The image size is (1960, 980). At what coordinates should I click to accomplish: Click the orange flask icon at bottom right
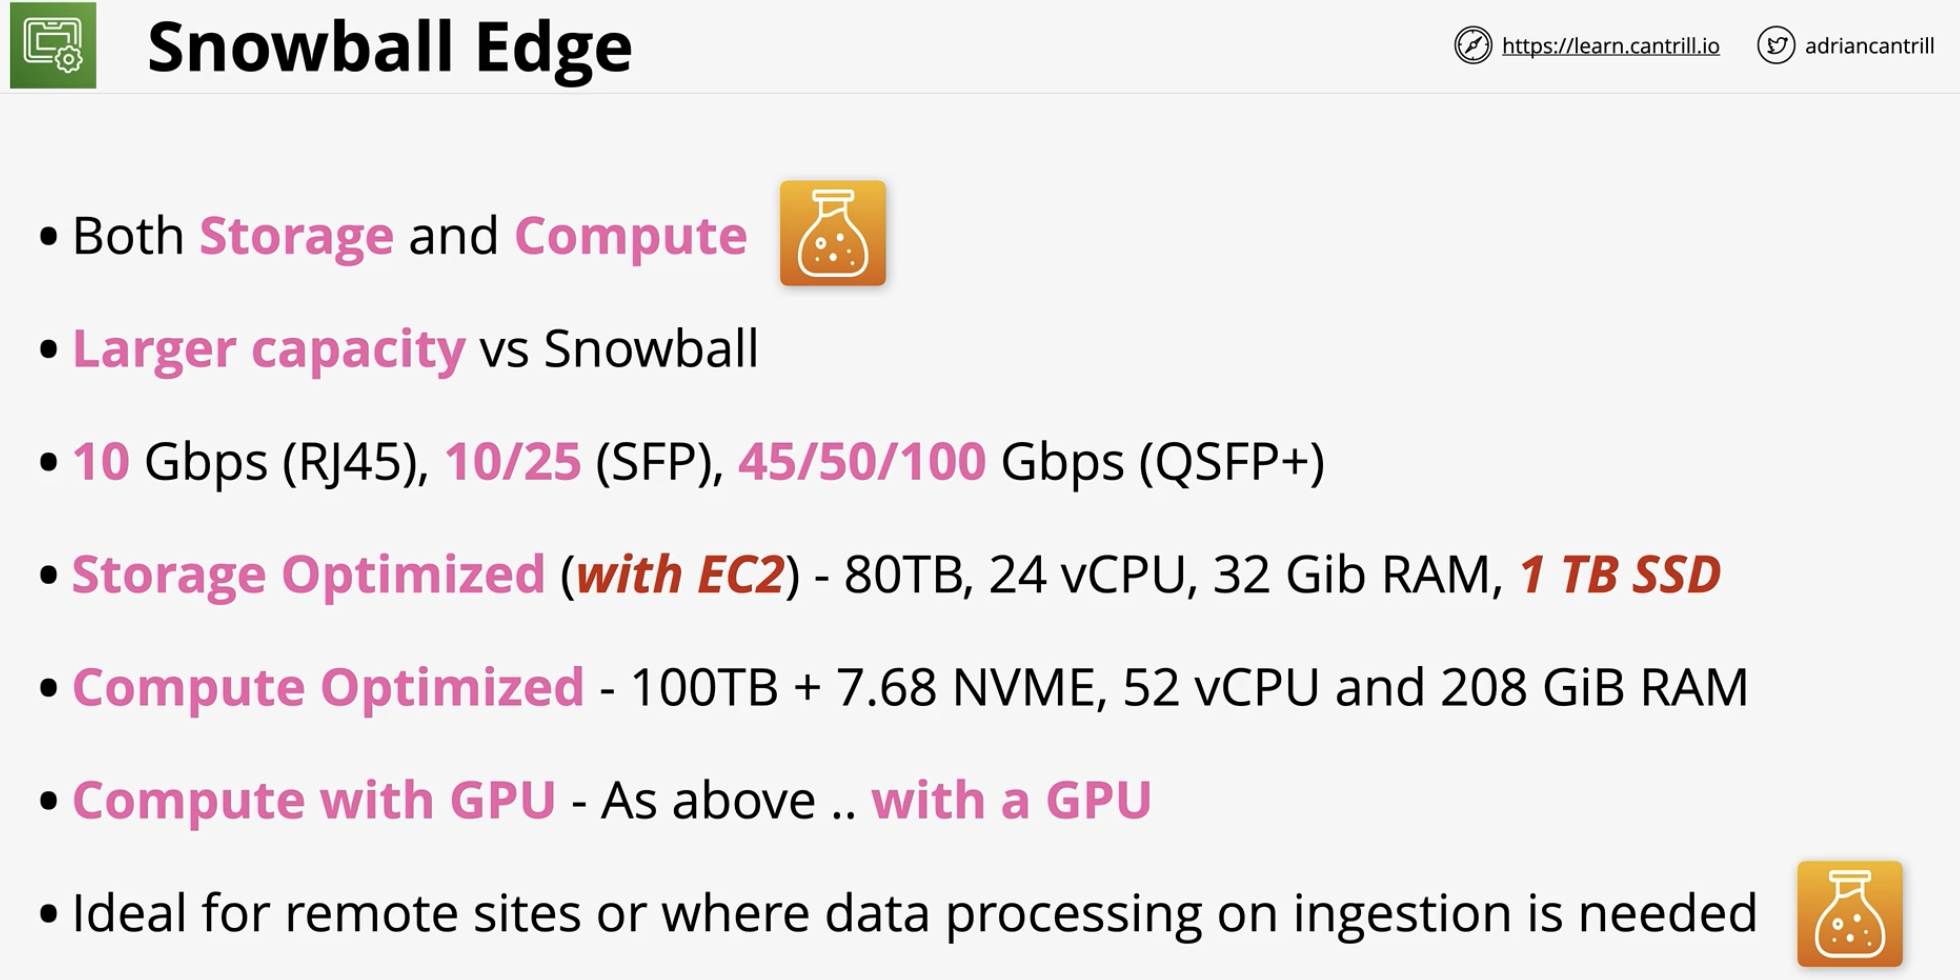coord(1850,914)
